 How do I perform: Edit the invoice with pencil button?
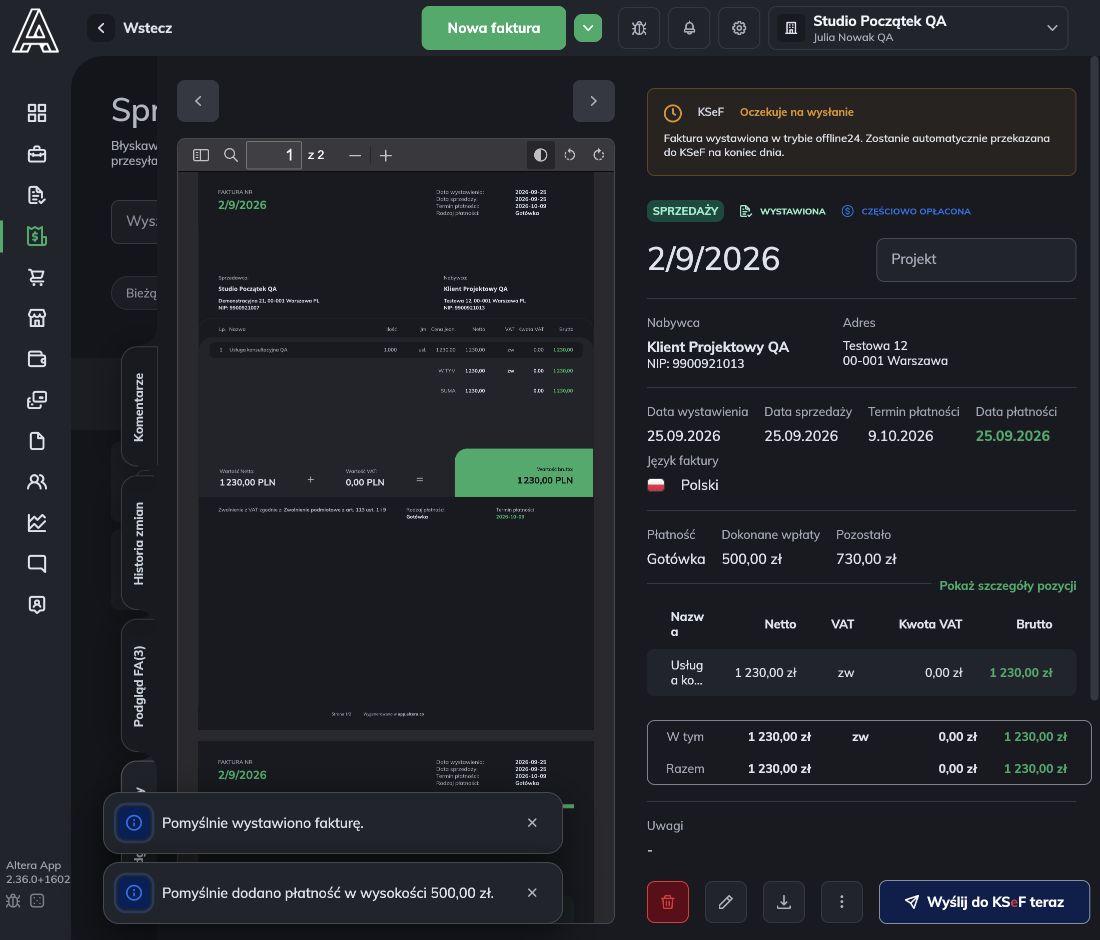coord(725,902)
